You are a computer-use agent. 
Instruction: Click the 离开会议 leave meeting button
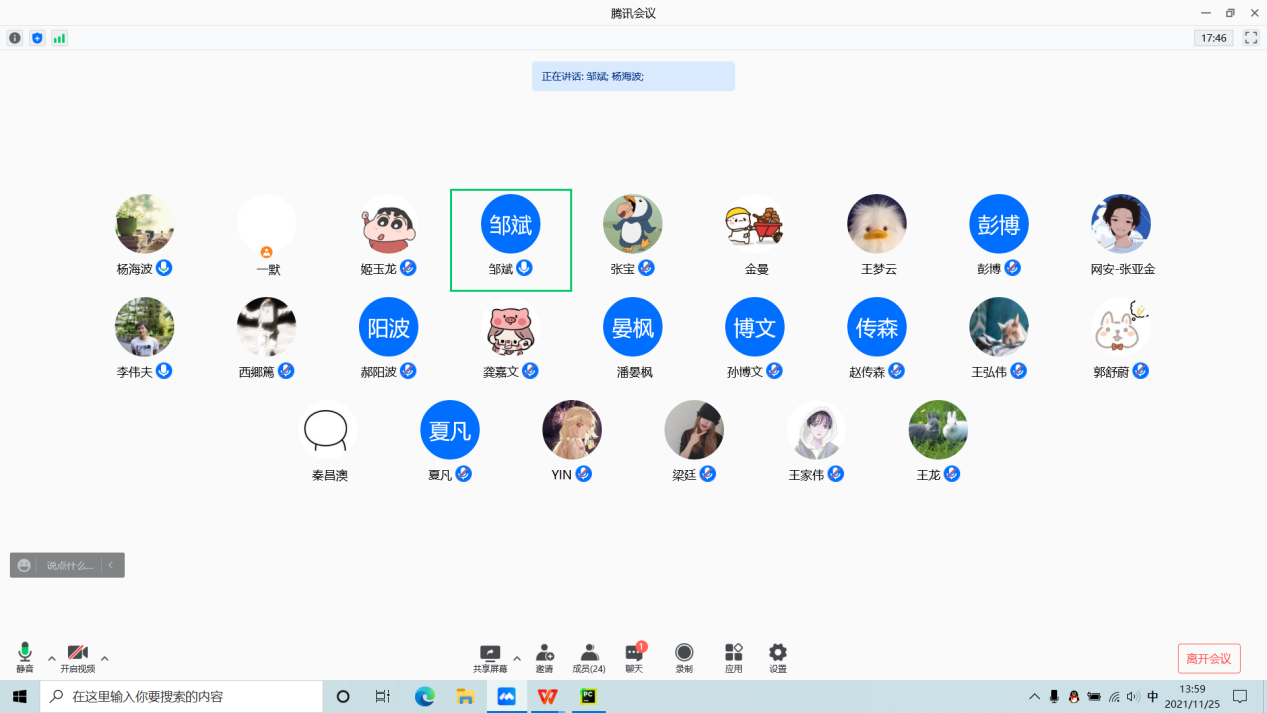(x=1209, y=658)
